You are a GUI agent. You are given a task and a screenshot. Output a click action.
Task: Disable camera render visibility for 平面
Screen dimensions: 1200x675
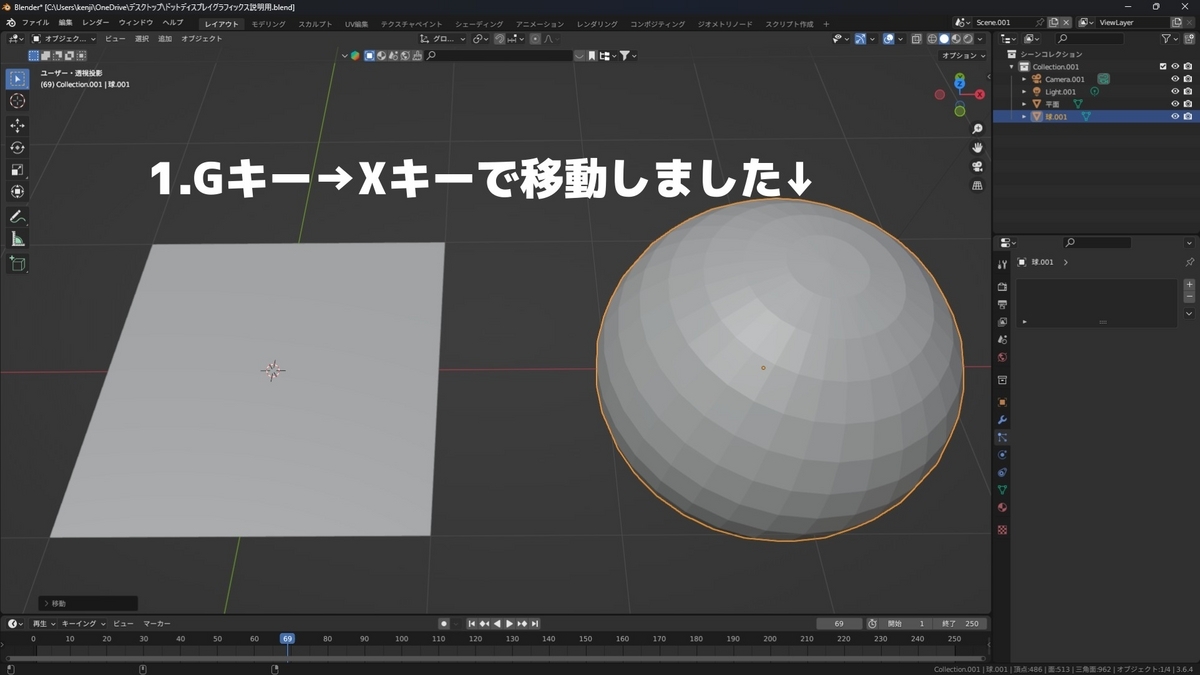pos(1188,103)
